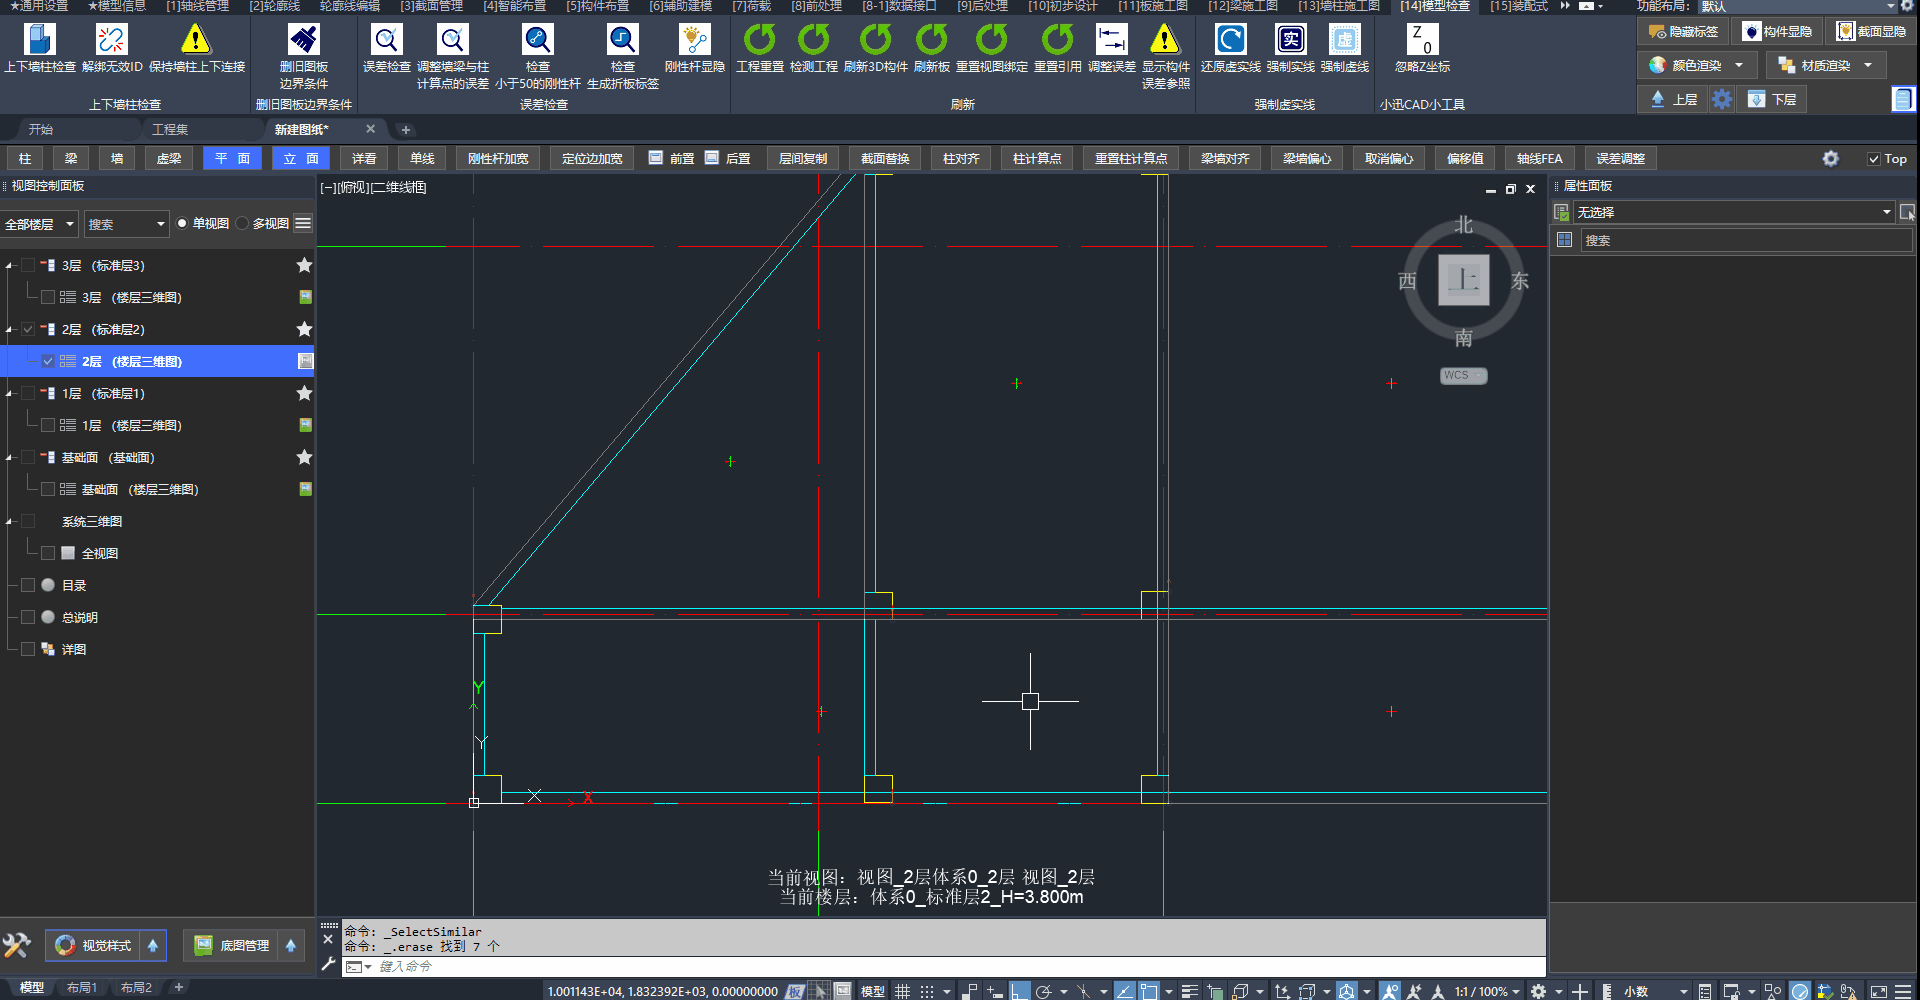Open the 删旧图板边界条件 tool

pos(303,40)
